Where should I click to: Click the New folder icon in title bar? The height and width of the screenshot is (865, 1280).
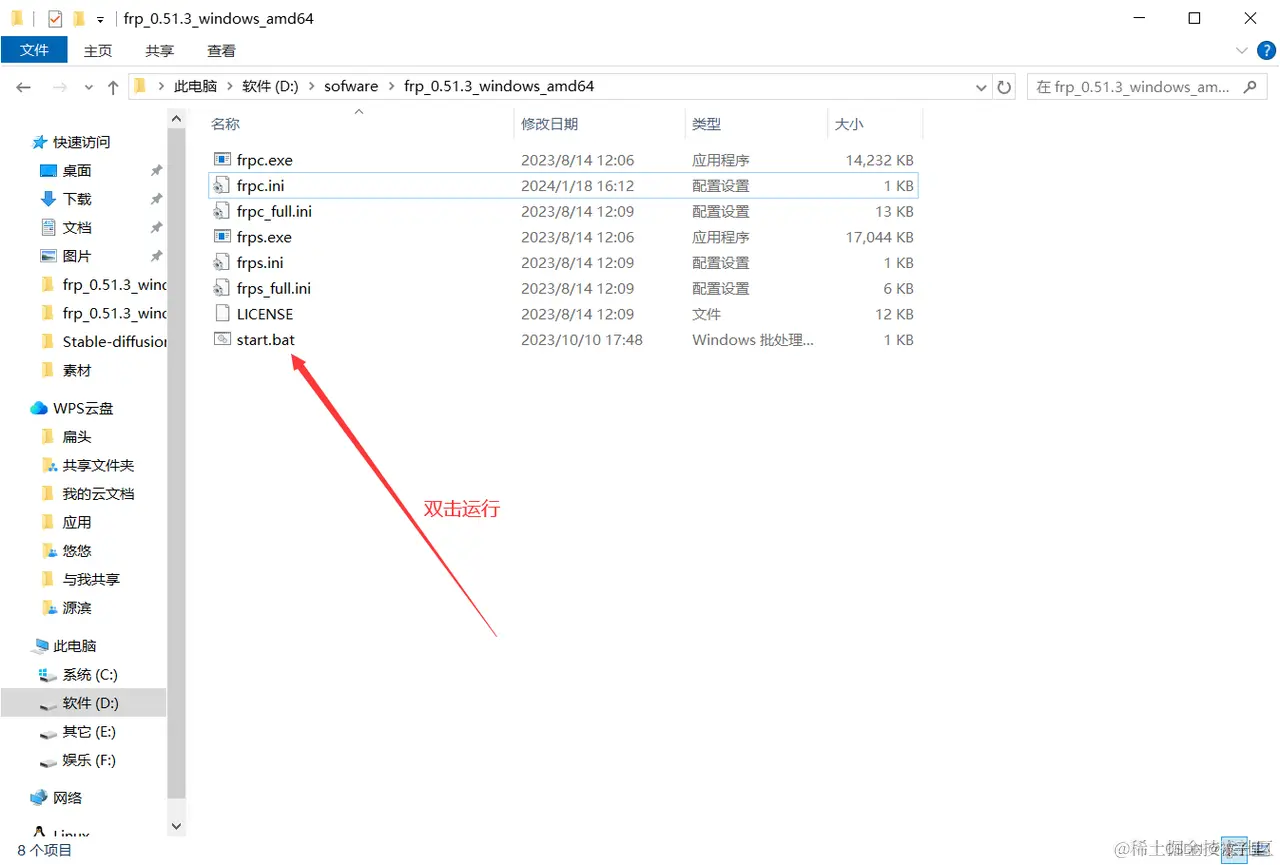(79, 18)
